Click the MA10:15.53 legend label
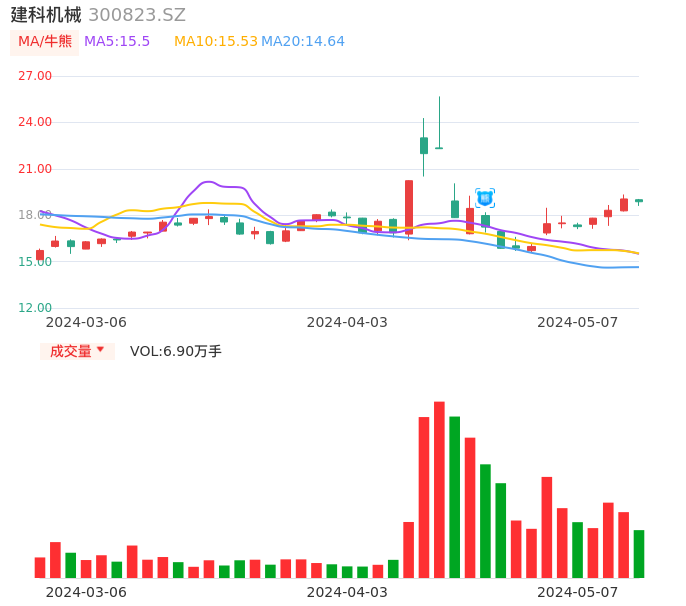The image size is (686, 606). click(x=216, y=42)
